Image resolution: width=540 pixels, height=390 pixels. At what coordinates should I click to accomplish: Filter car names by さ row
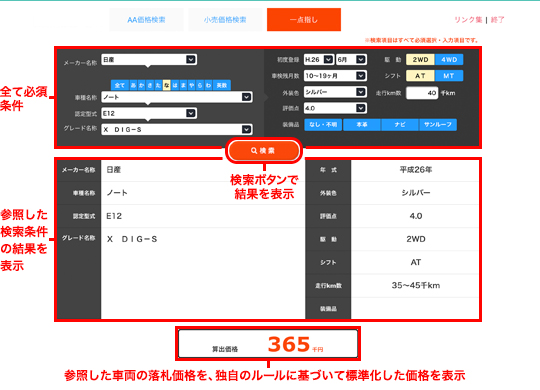(x=150, y=85)
